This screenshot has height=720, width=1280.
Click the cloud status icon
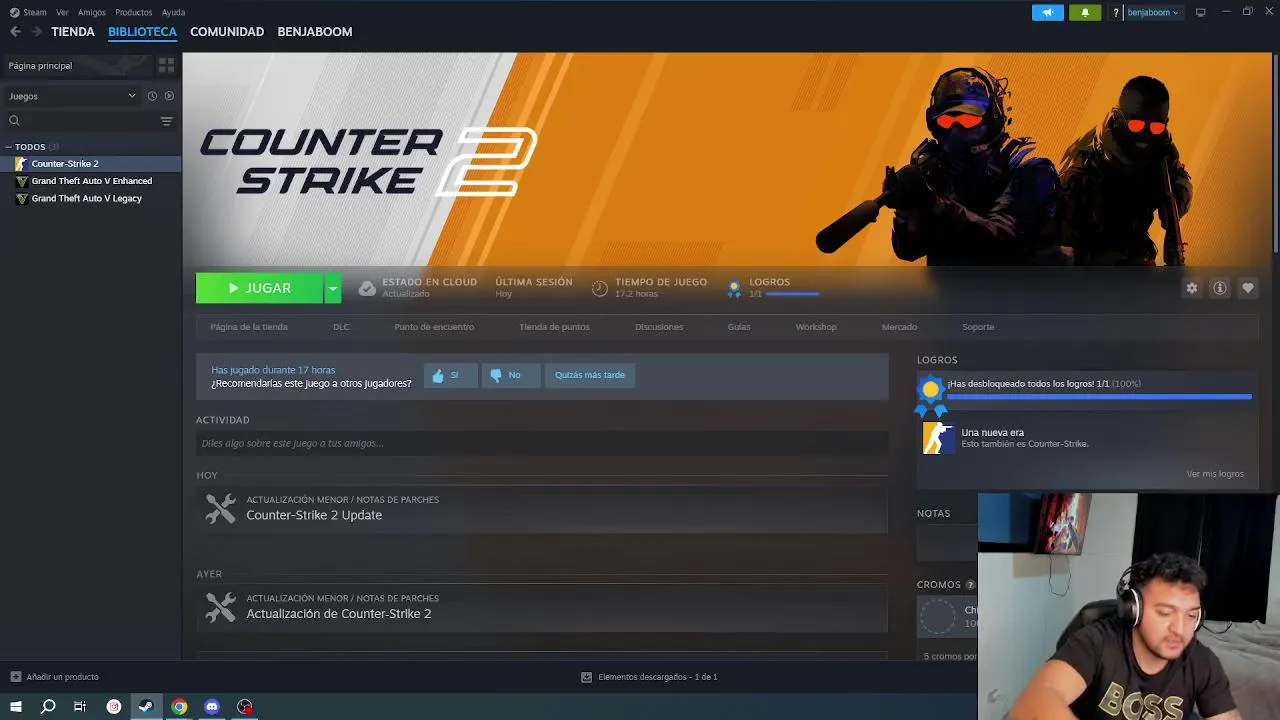tap(367, 288)
